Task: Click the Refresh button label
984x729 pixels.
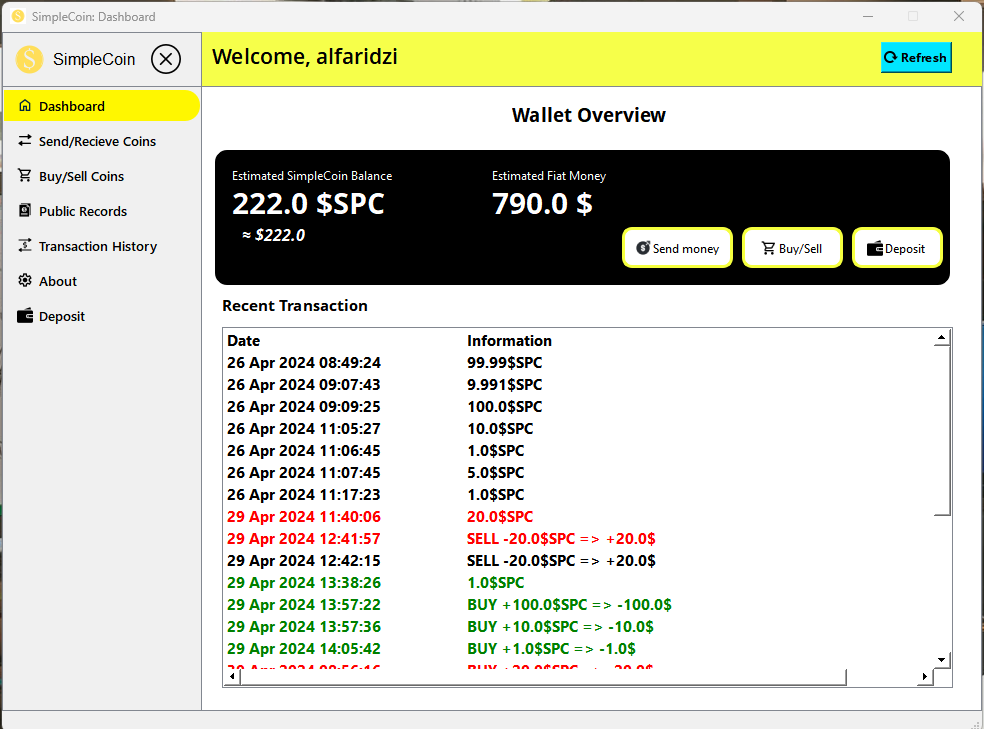Action: click(x=923, y=58)
